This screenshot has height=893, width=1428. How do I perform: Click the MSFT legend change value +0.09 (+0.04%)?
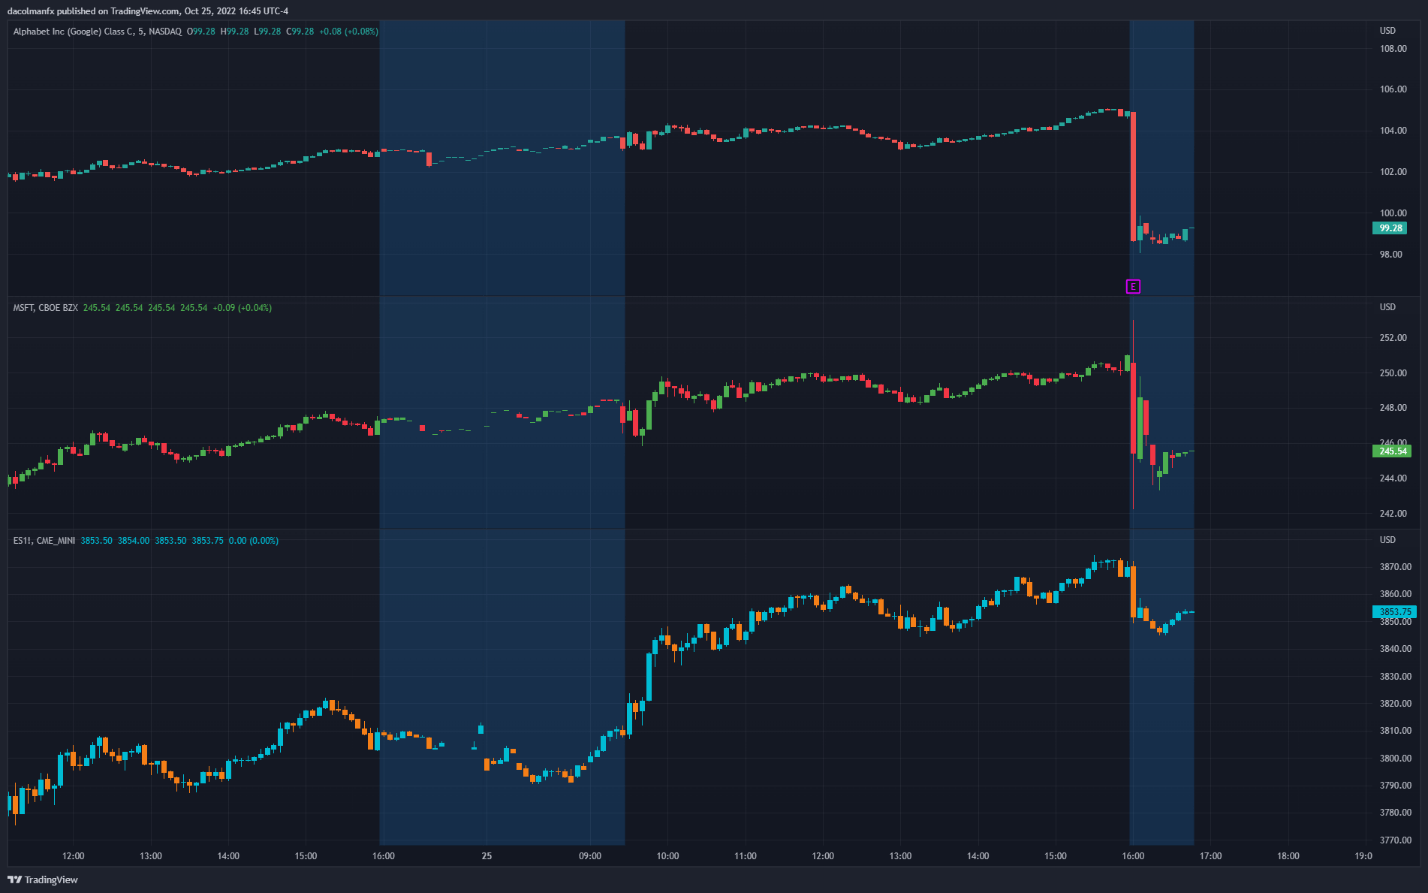coord(244,307)
